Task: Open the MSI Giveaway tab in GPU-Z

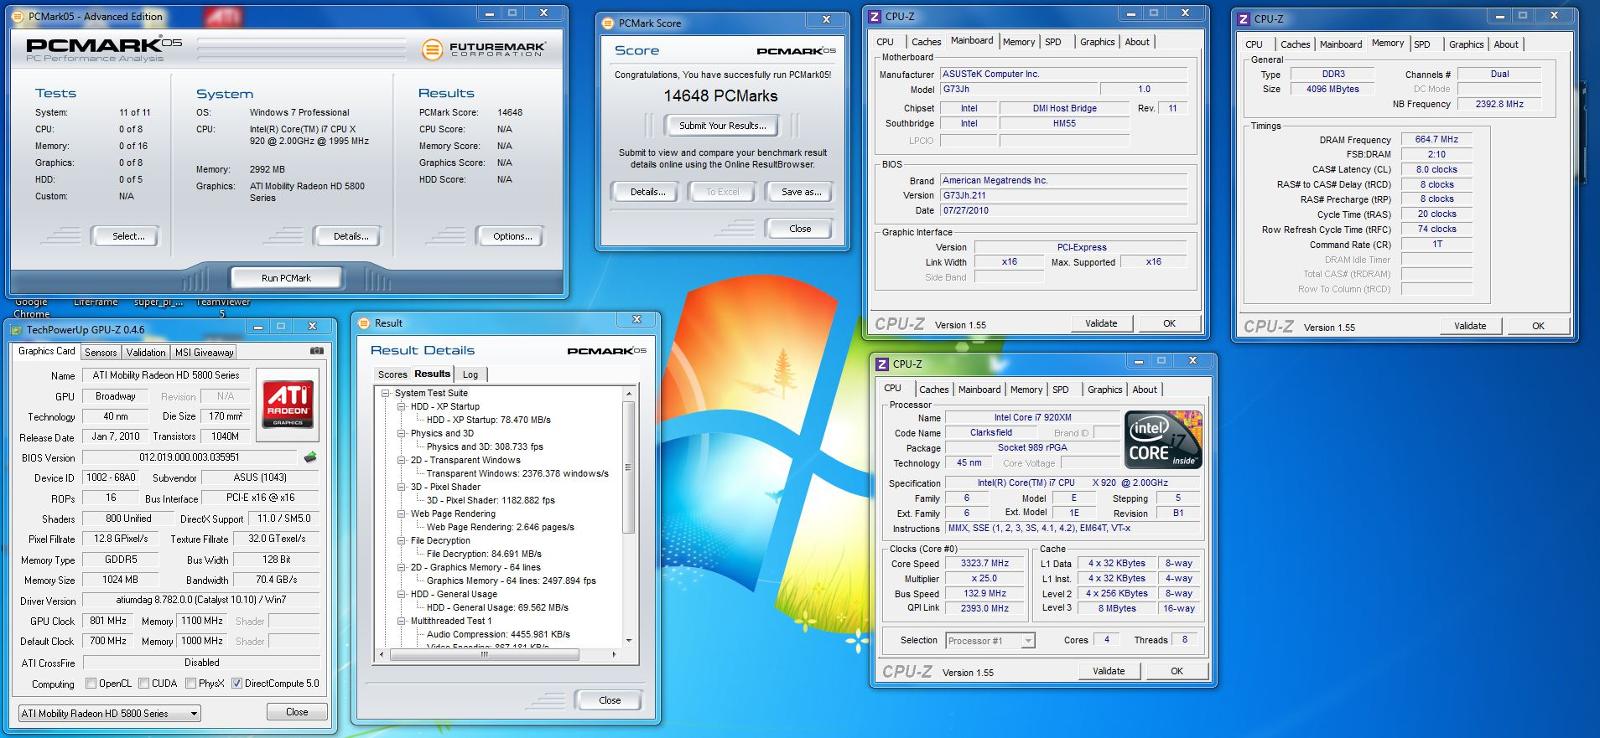Action: click(204, 352)
